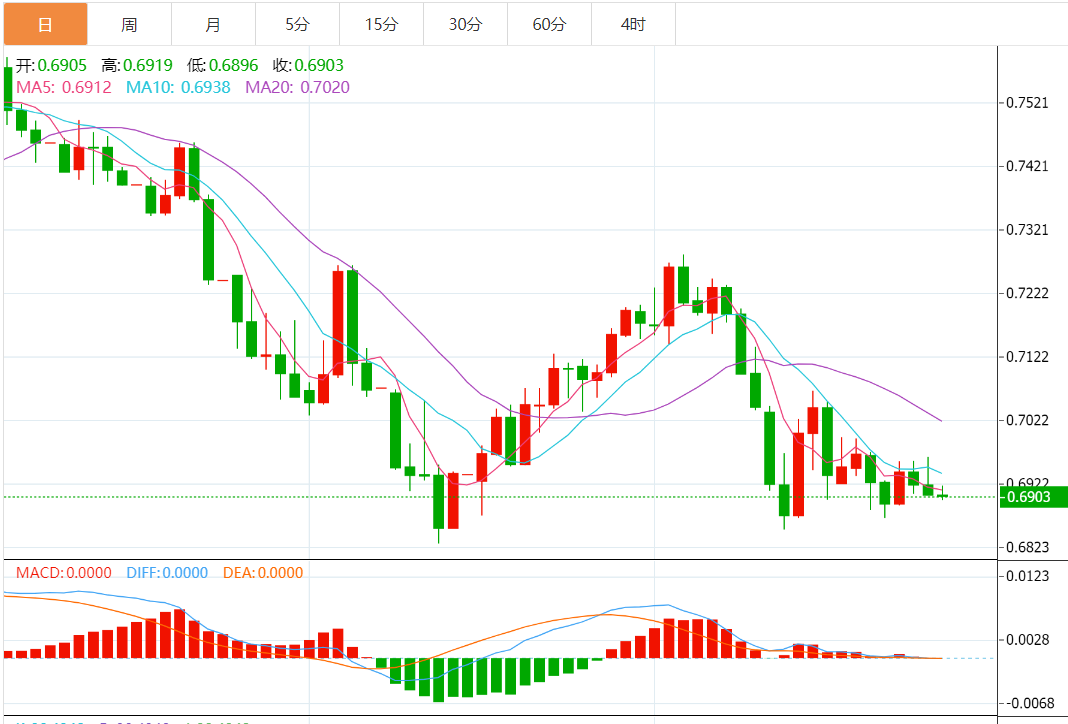1068x724 pixels.
Task: Click the MA5: 0.6912 indicator label
Action: (x=64, y=87)
